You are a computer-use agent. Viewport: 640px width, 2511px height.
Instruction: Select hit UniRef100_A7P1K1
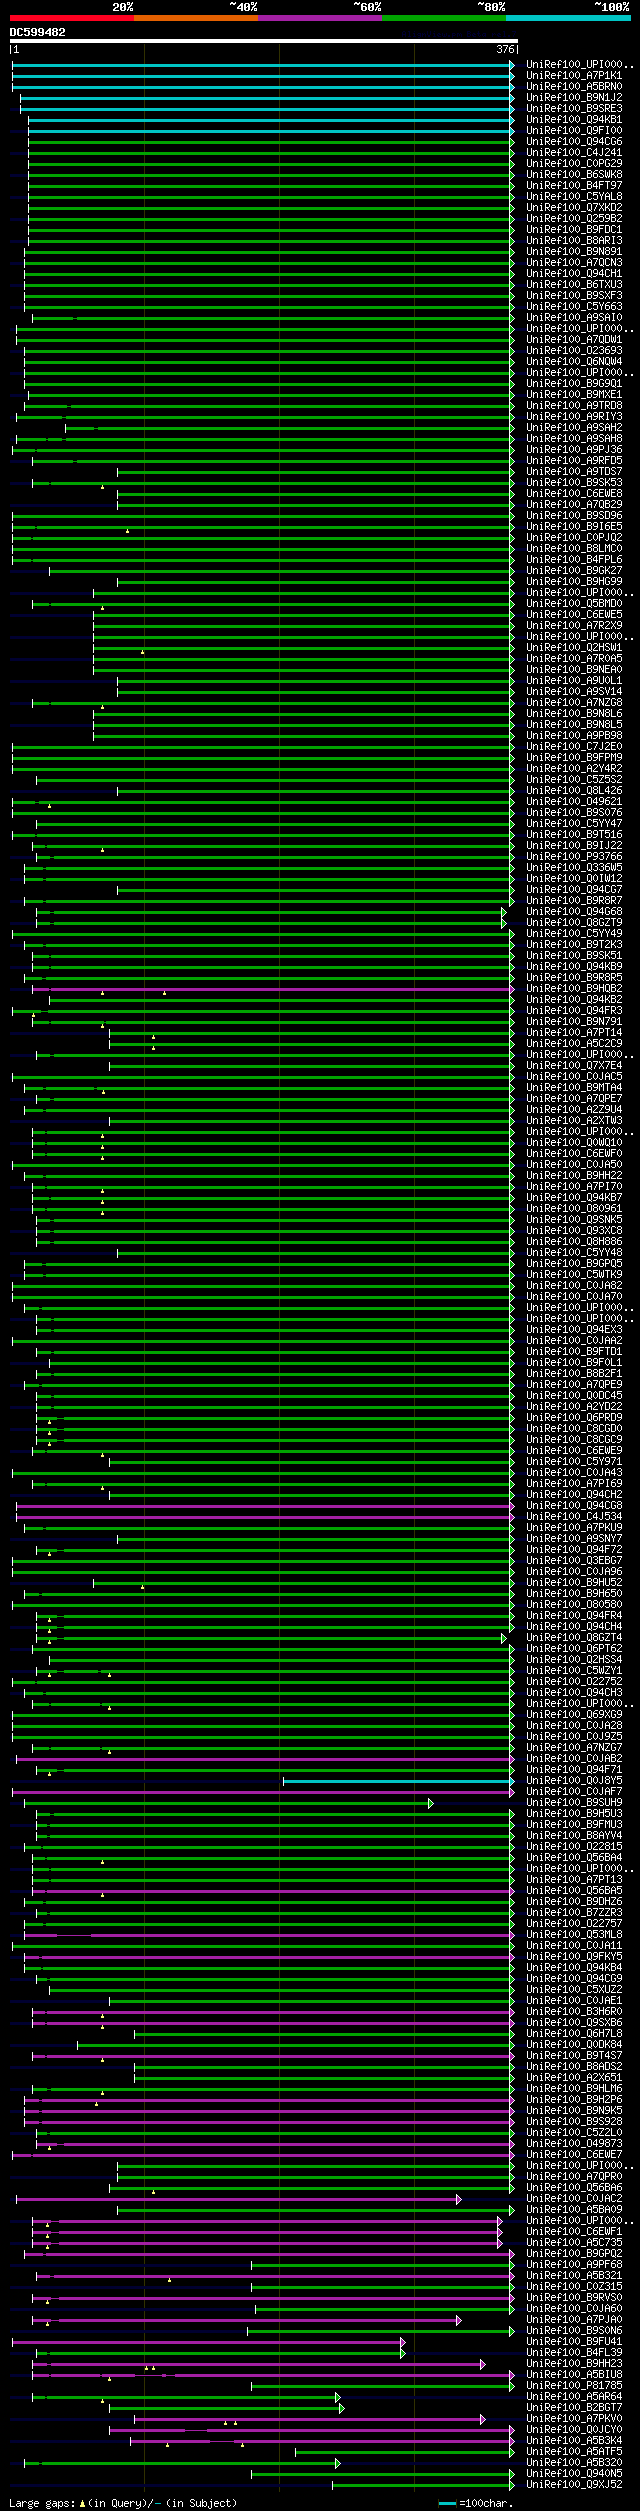pyautogui.click(x=574, y=76)
